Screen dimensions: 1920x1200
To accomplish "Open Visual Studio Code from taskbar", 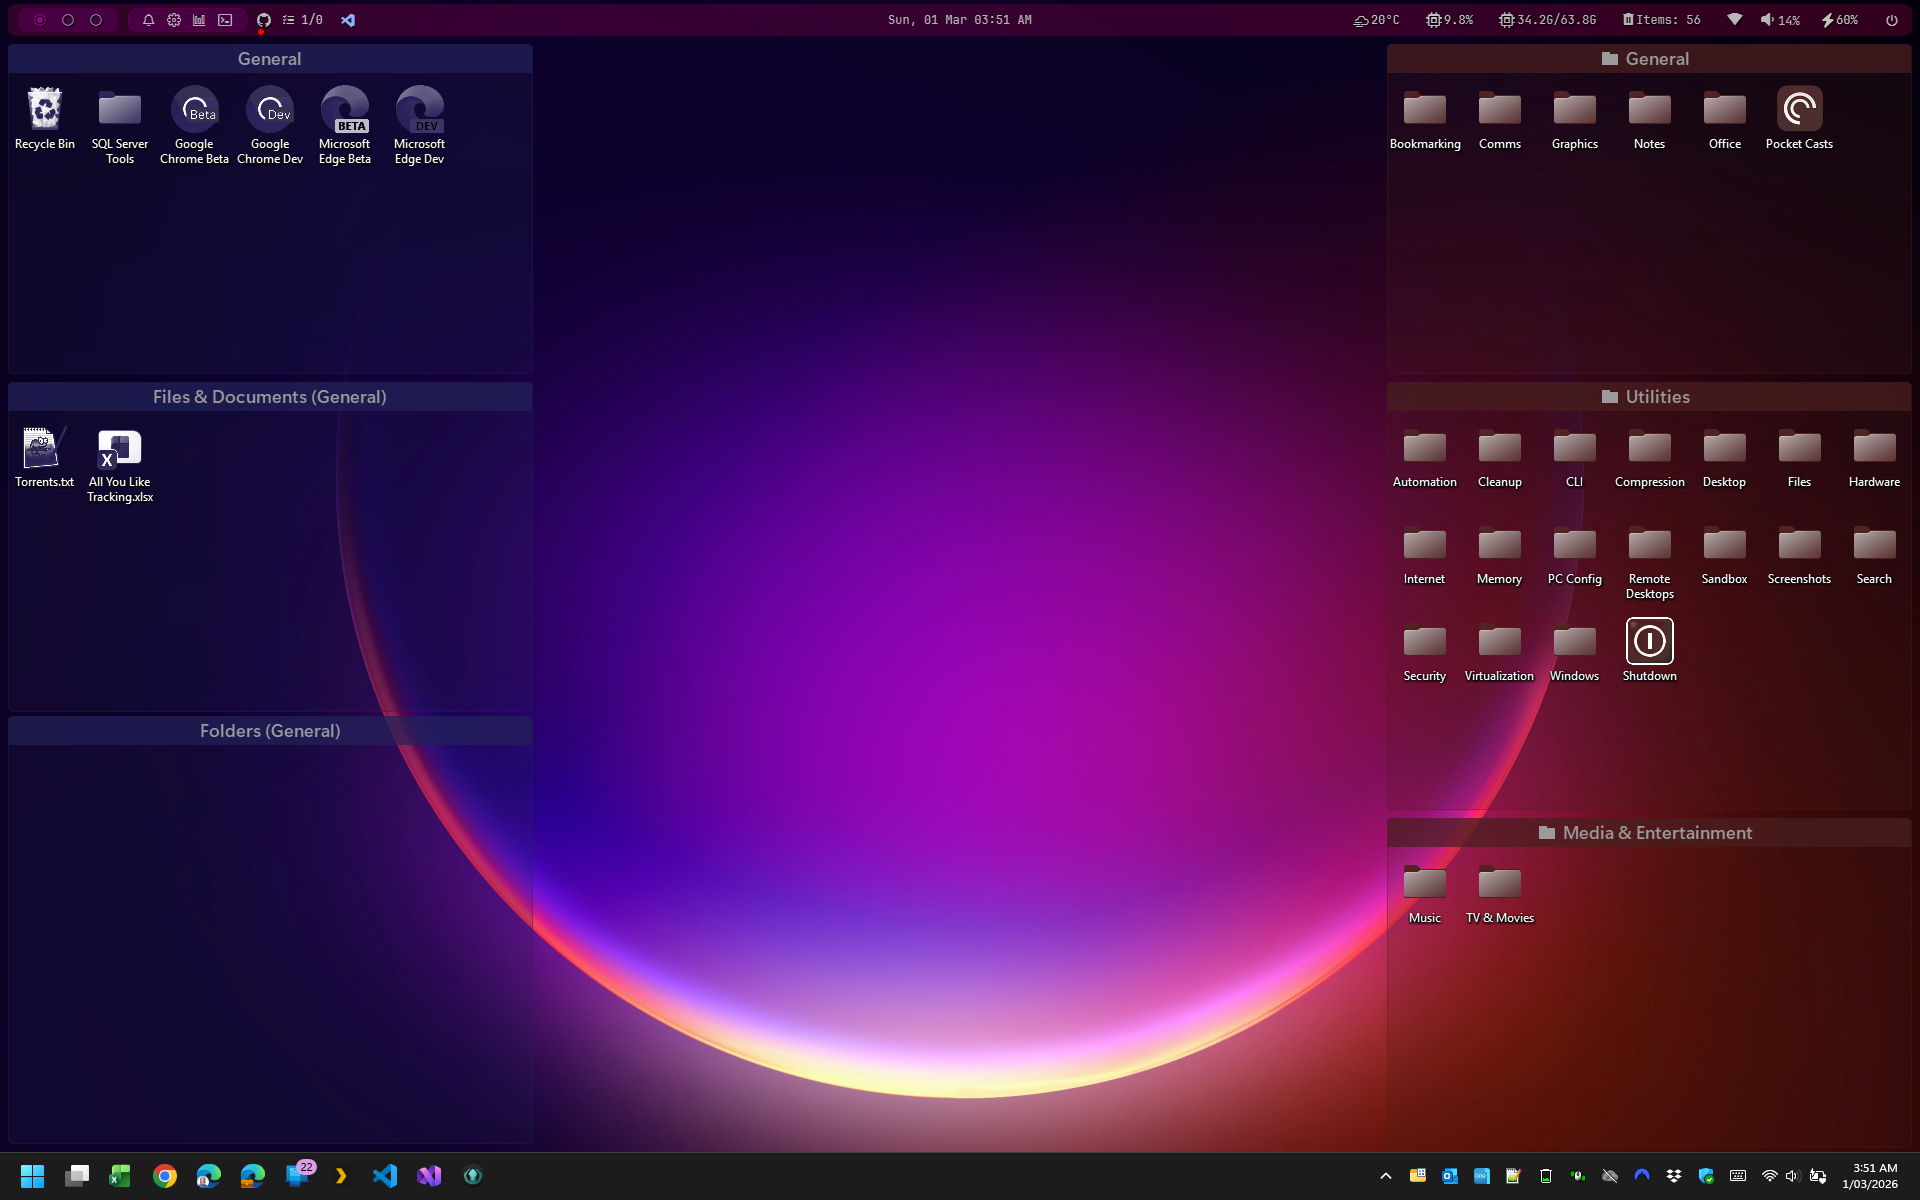I will click(x=385, y=1176).
